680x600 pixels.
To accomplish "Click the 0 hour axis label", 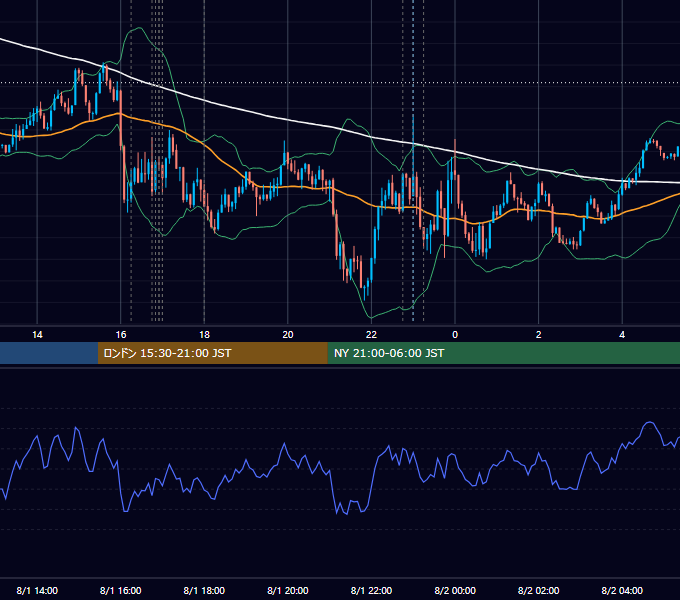I will 455,335.
